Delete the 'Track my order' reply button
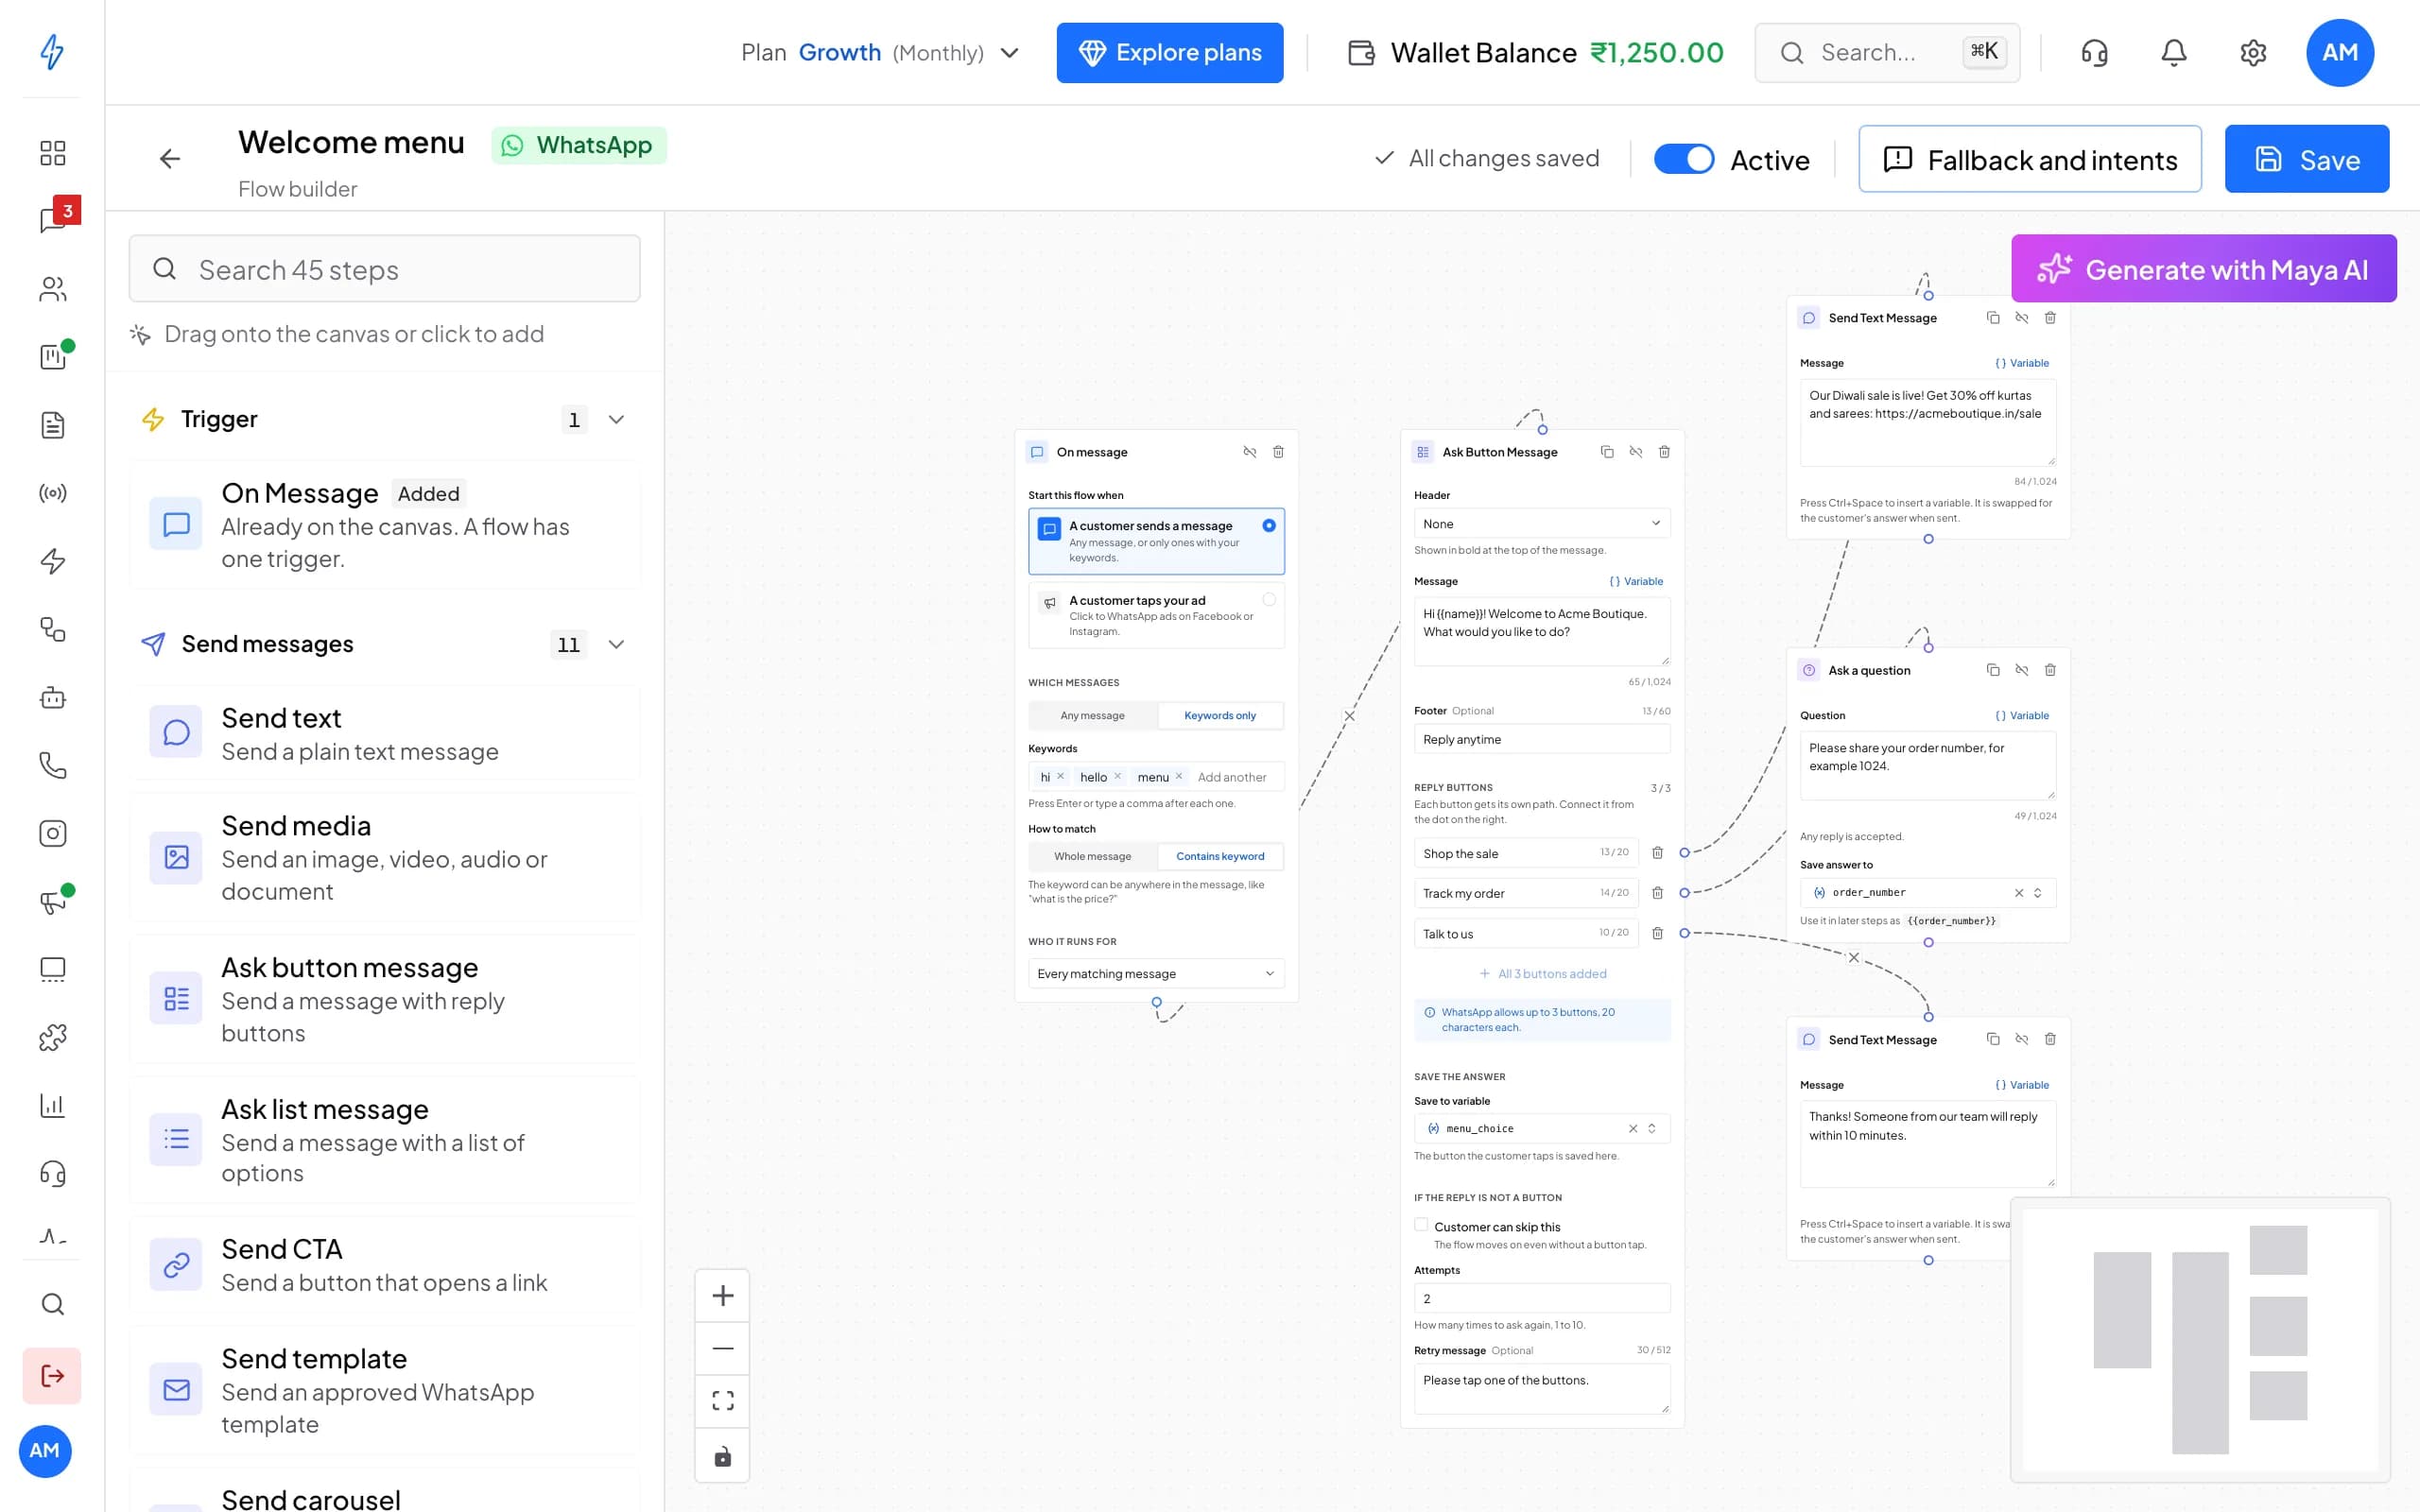Screen dimensions: 2420x1512 [x=1657, y=893]
